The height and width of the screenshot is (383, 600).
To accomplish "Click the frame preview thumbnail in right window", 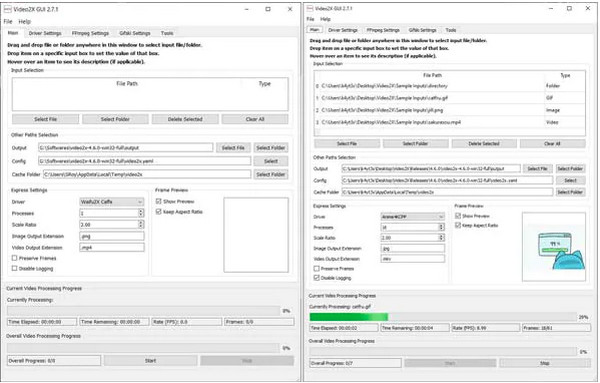I will [554, 247].
